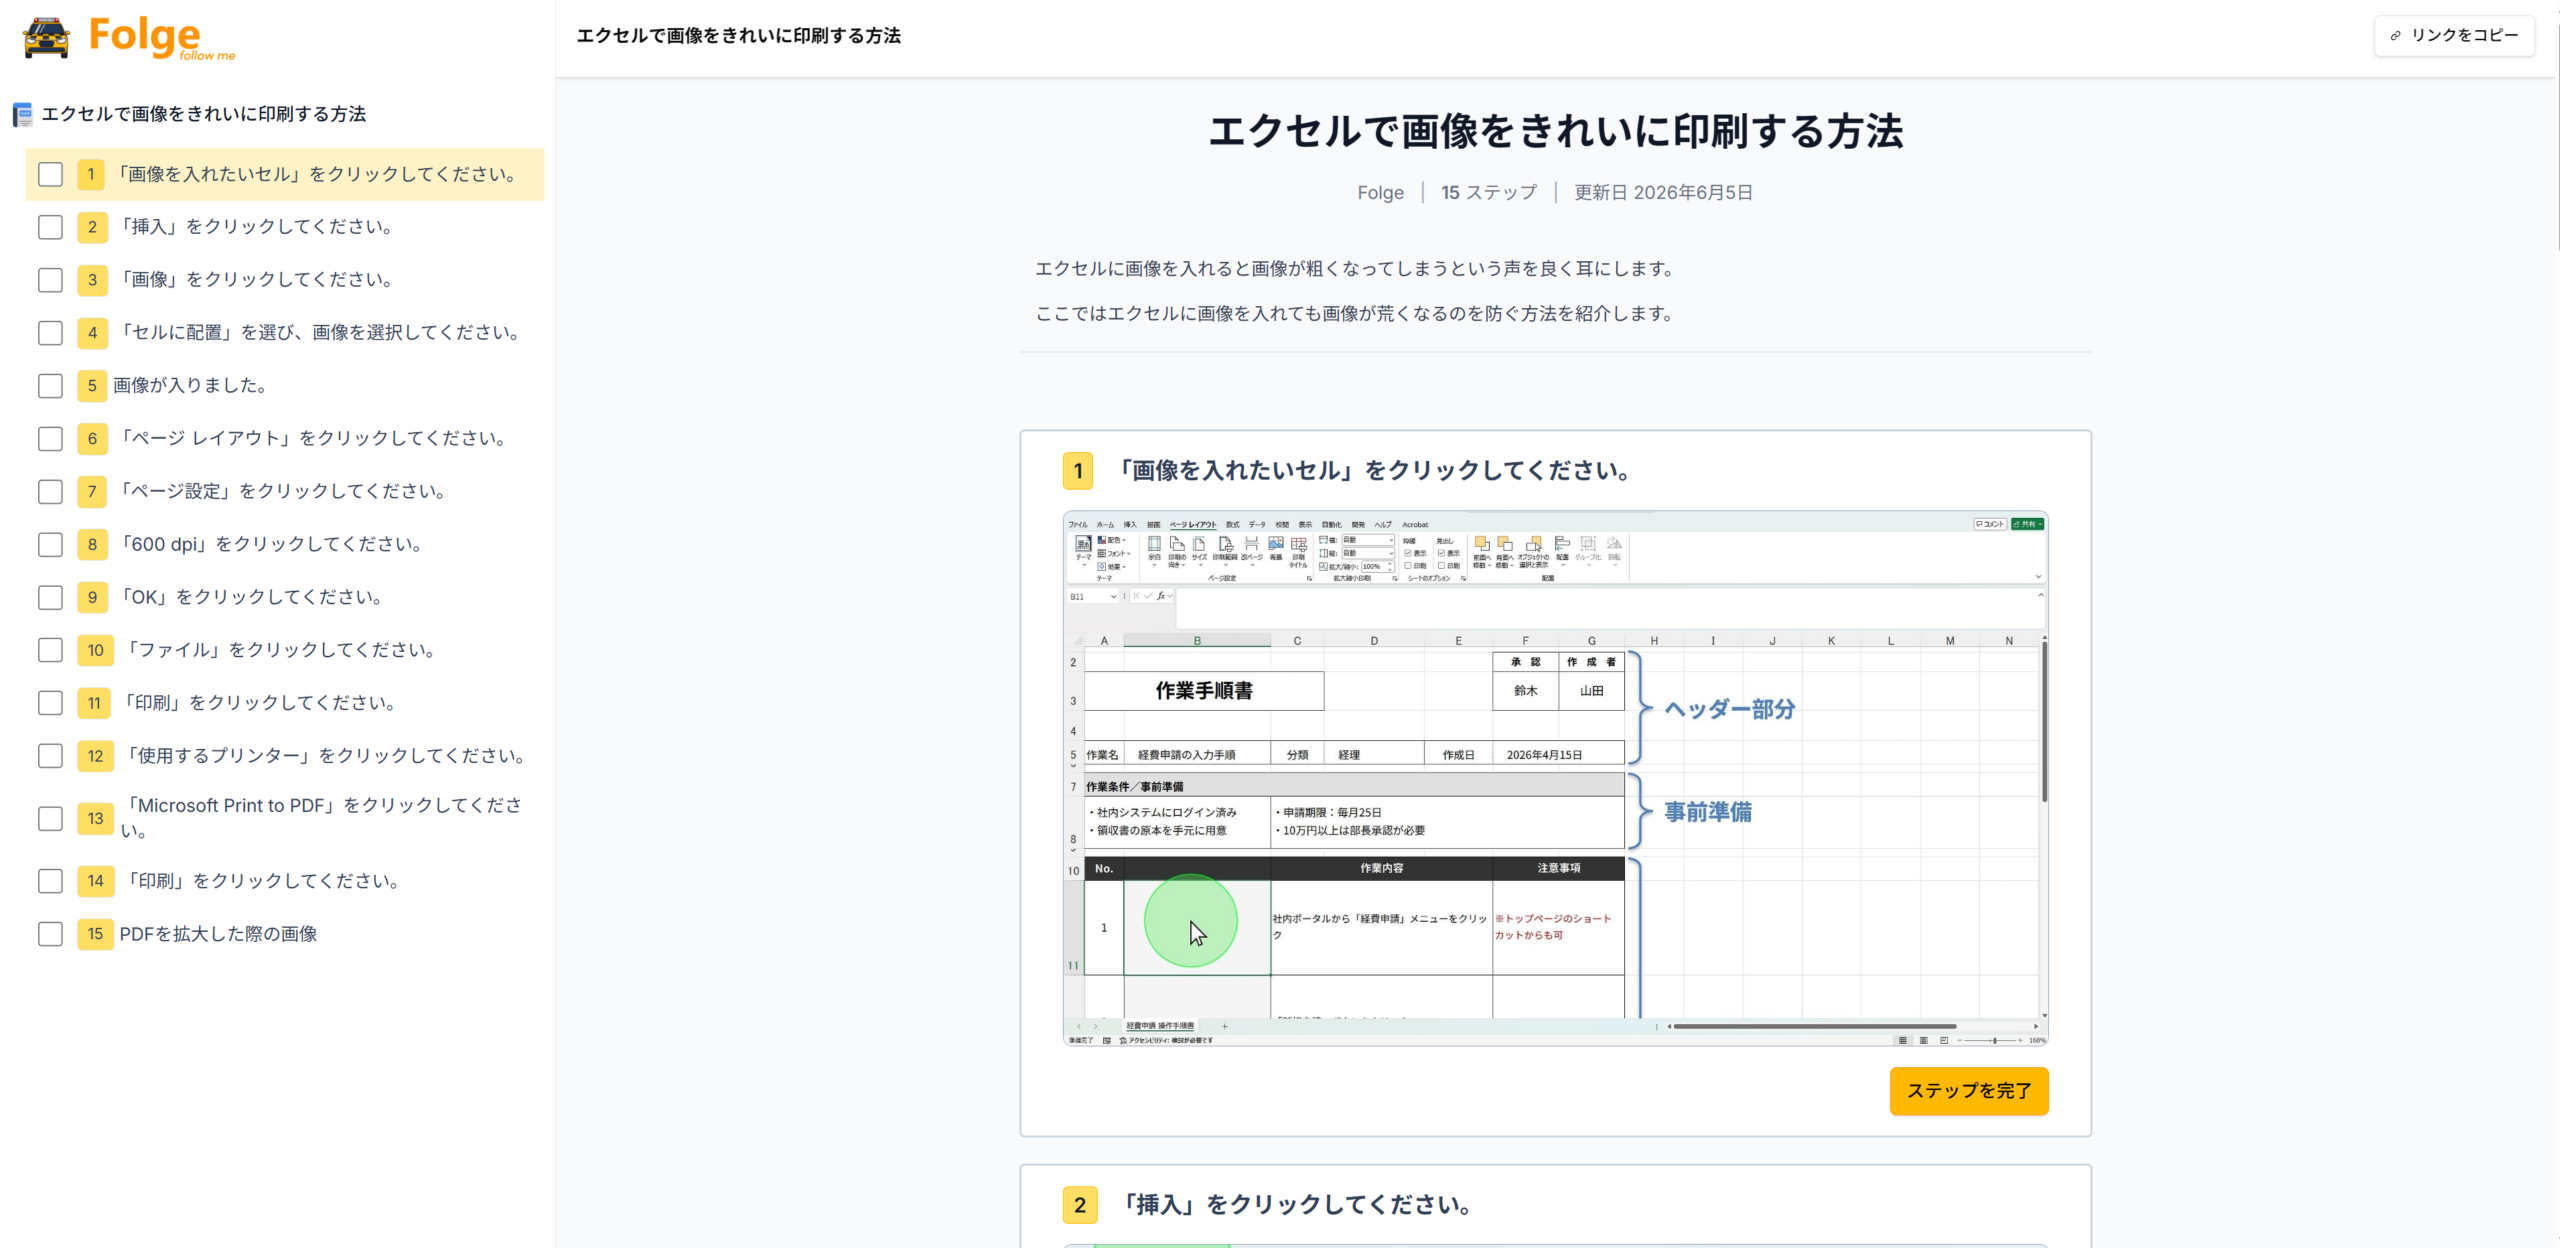Click the 更新日 2026年6月5日 text
The height and width of the screenshot is (1248, 2560).
coord(1663,193)
